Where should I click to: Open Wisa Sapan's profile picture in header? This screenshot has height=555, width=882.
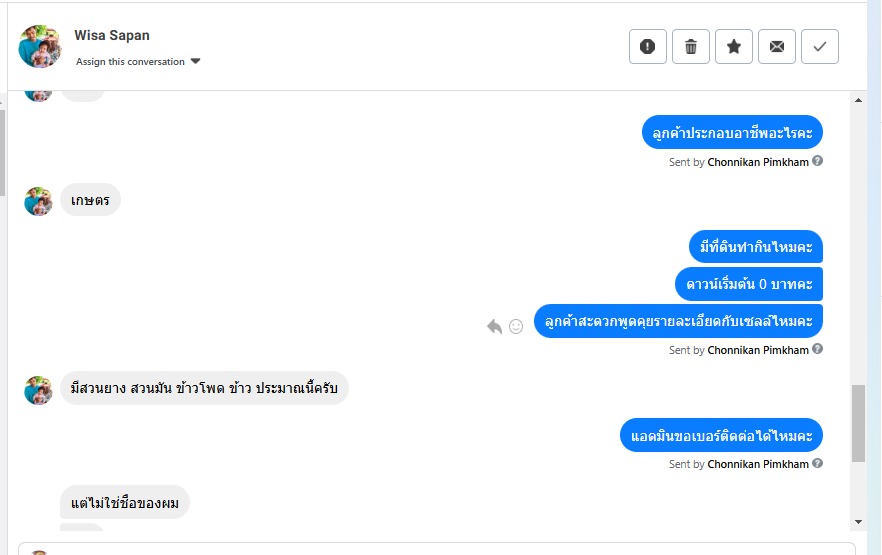click(40, 46)
